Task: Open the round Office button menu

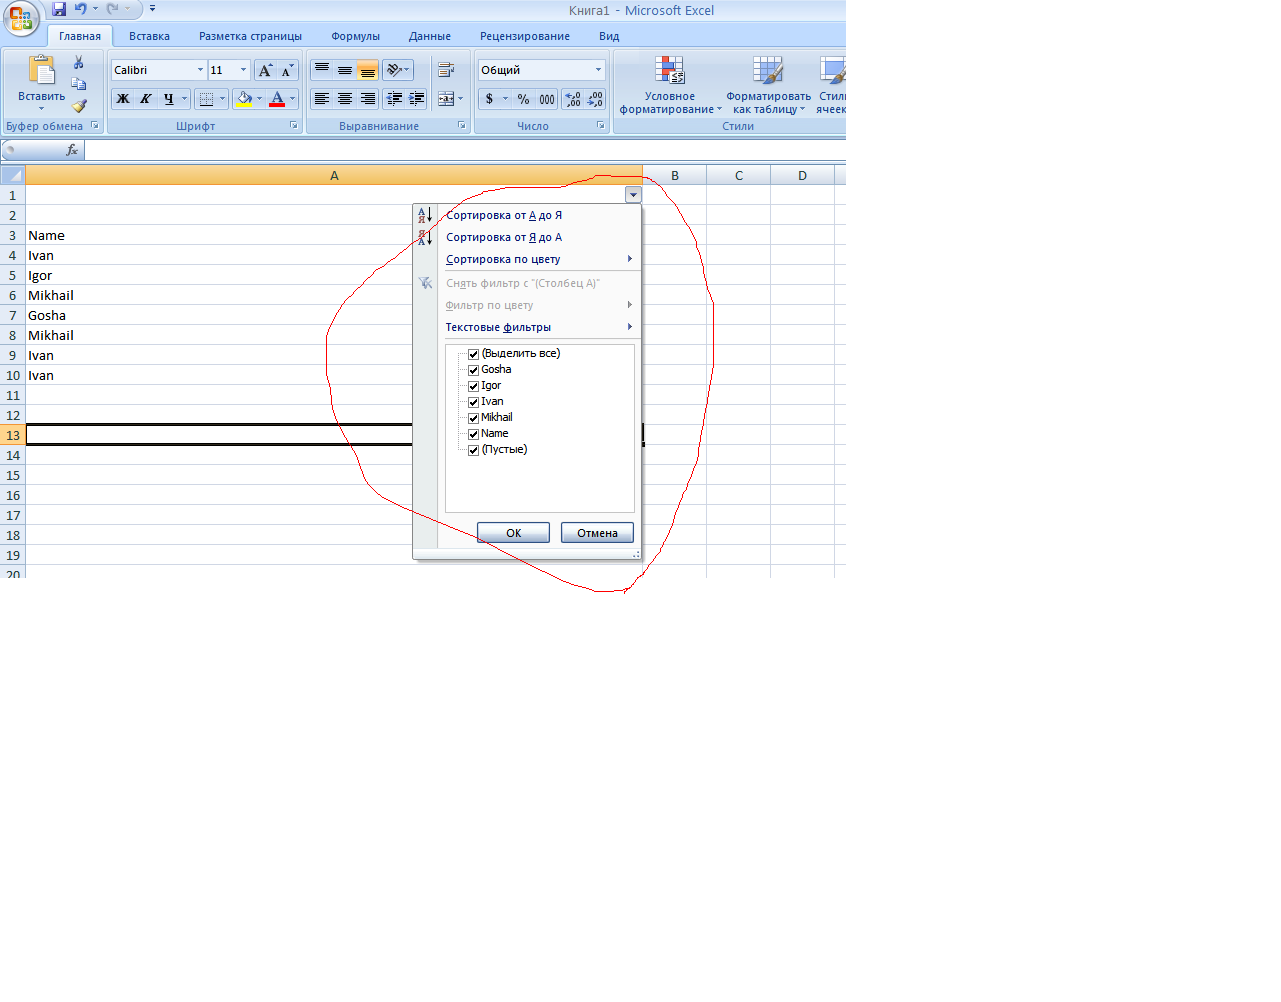Action: click(x=20, y=18)
